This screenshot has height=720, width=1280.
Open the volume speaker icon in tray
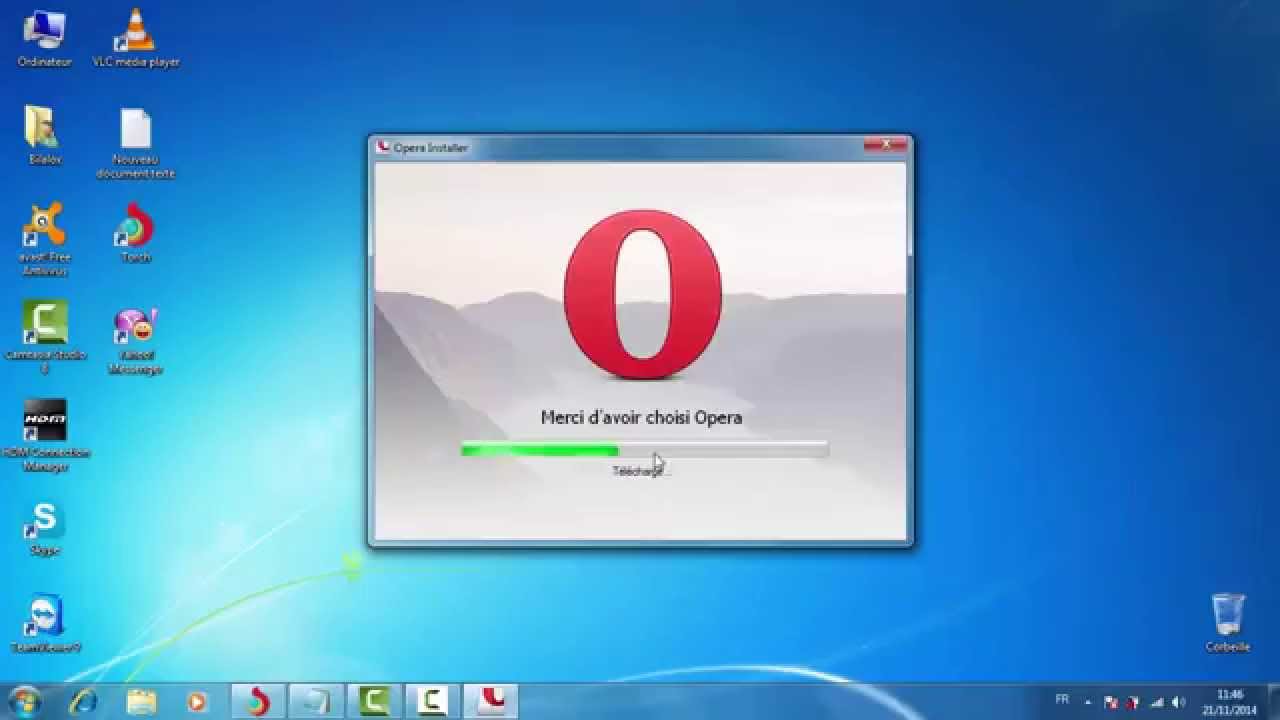(x=1179, y=702)
